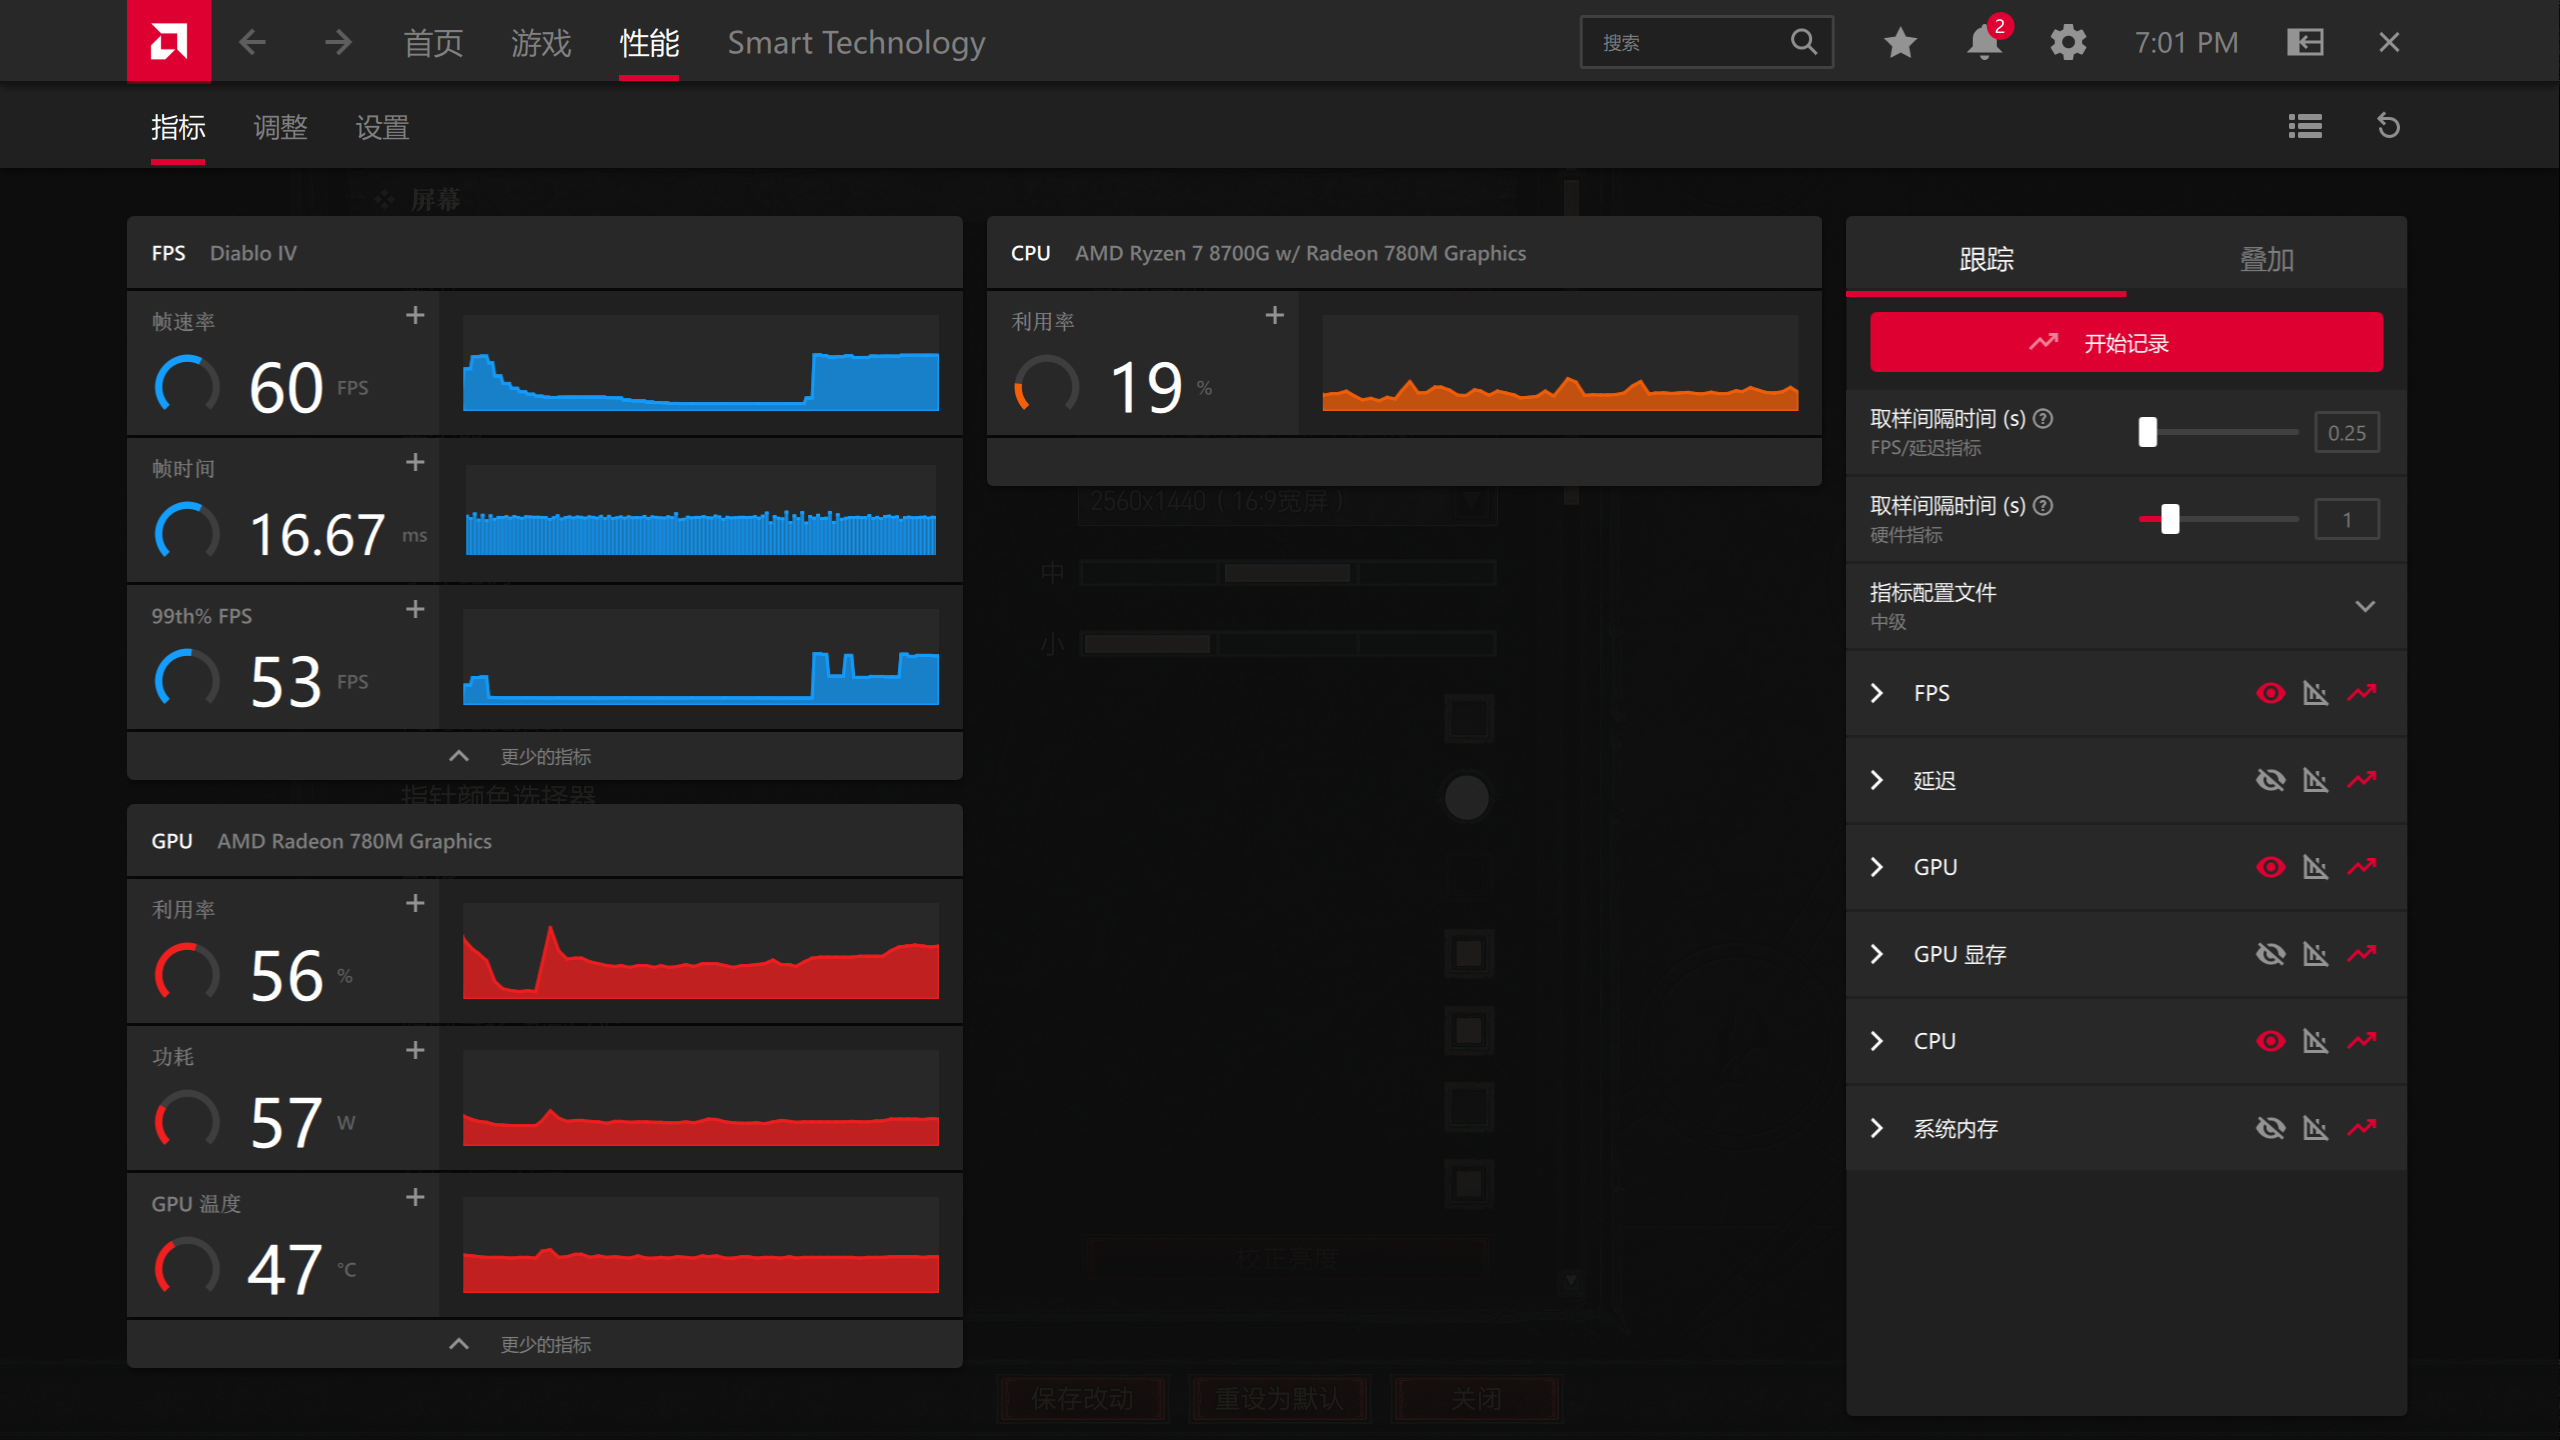
Task: Add 99th% FPS metric plus icon
Action: 415,610
